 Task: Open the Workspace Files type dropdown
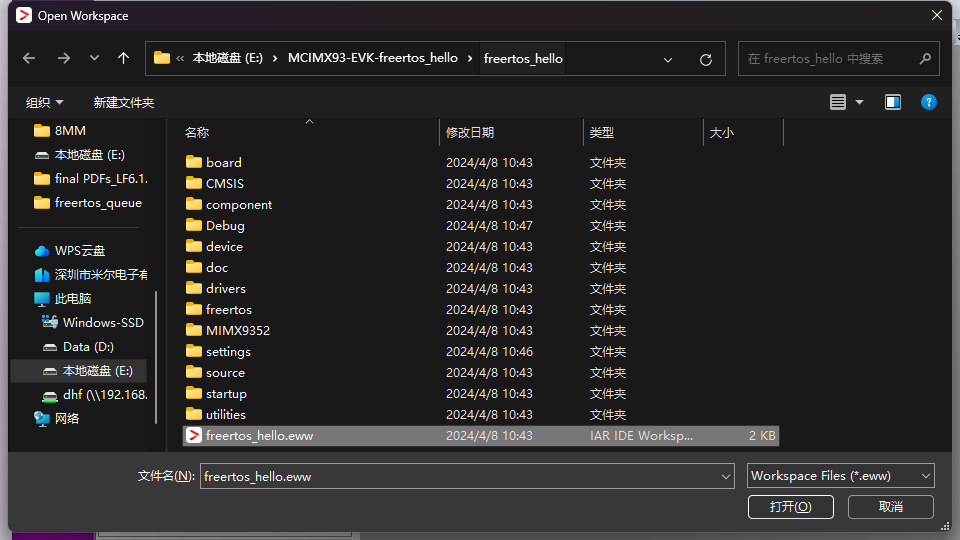[840, 476]
